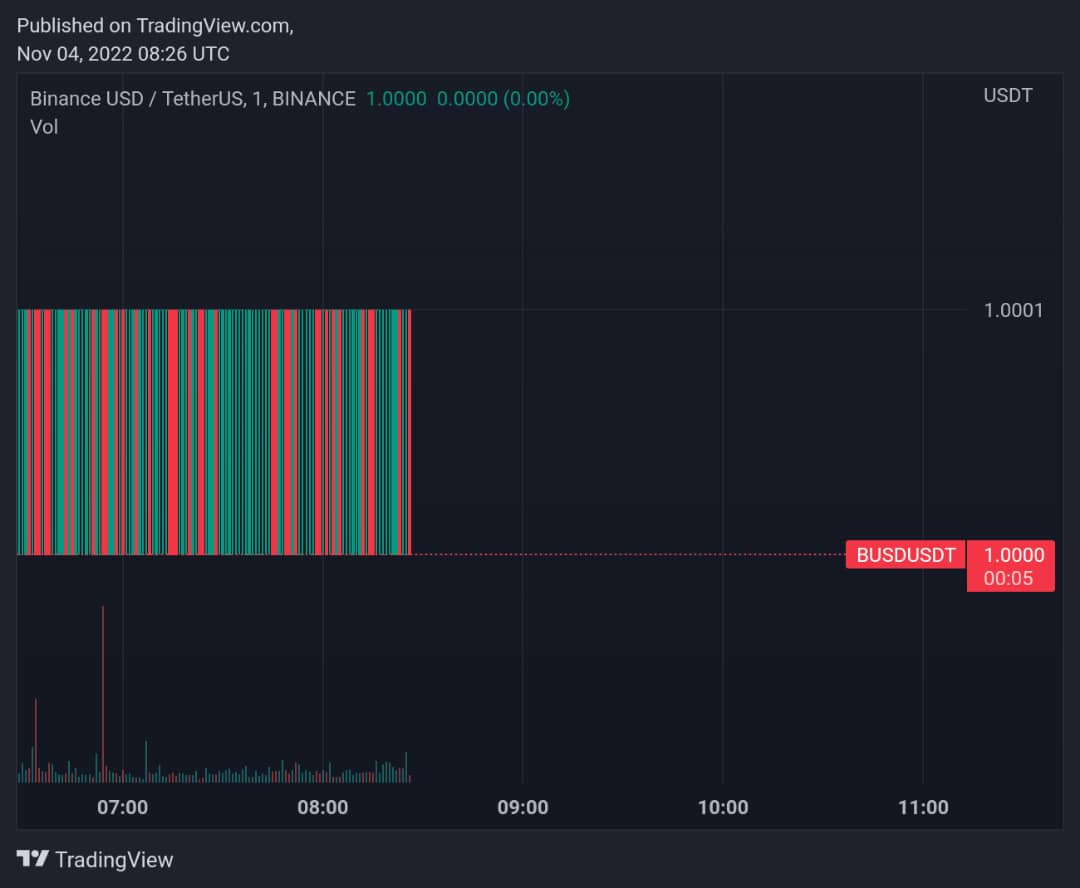Click the 00:05 bar countdown timer
Screen dimensions: 1080x888
(x=1008, y=578)
